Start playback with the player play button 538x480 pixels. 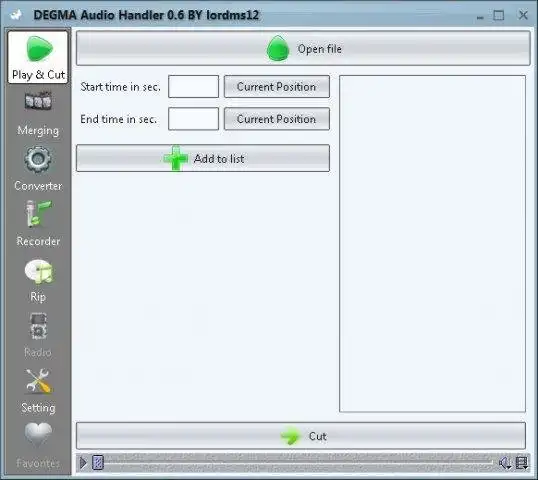coord(83,463)
